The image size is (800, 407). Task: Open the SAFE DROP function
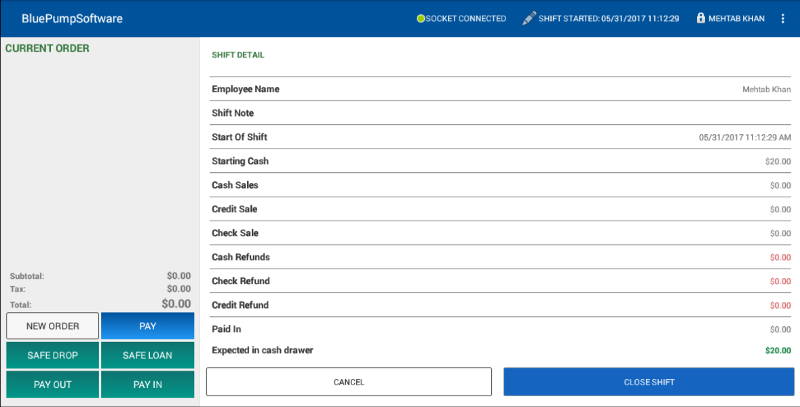coord(53,355)
